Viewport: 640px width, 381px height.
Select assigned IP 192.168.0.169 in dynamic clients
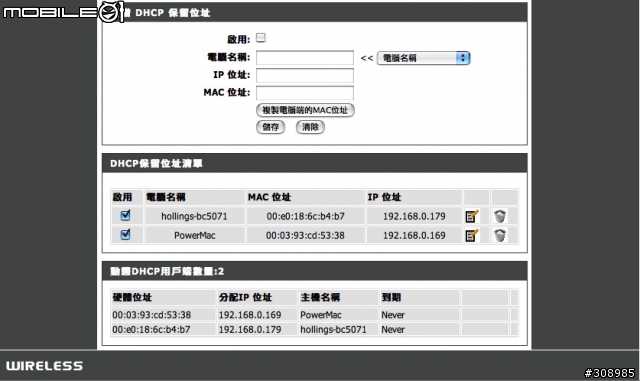click(250, 315)
